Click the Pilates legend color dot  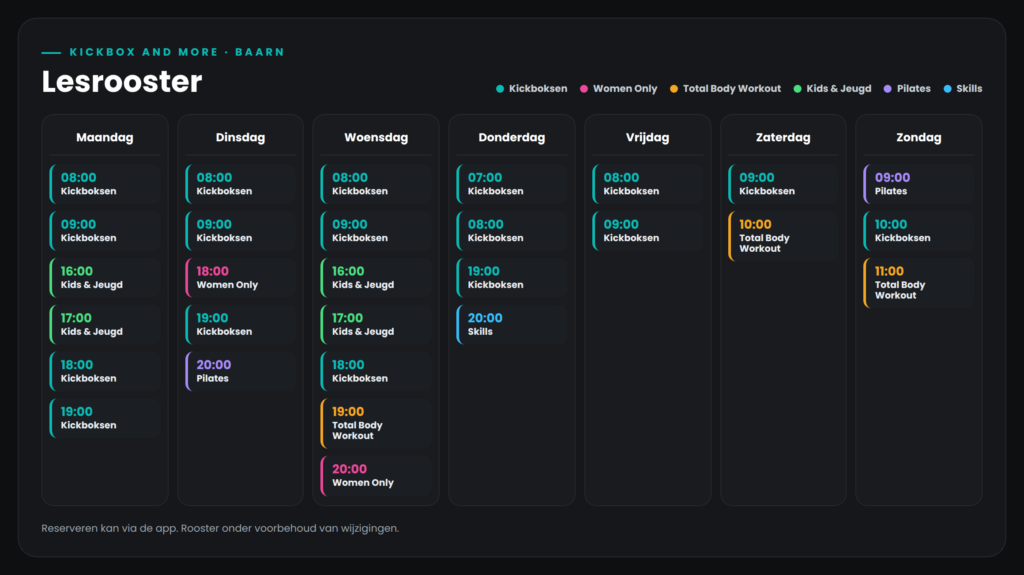tap(888, 89)
